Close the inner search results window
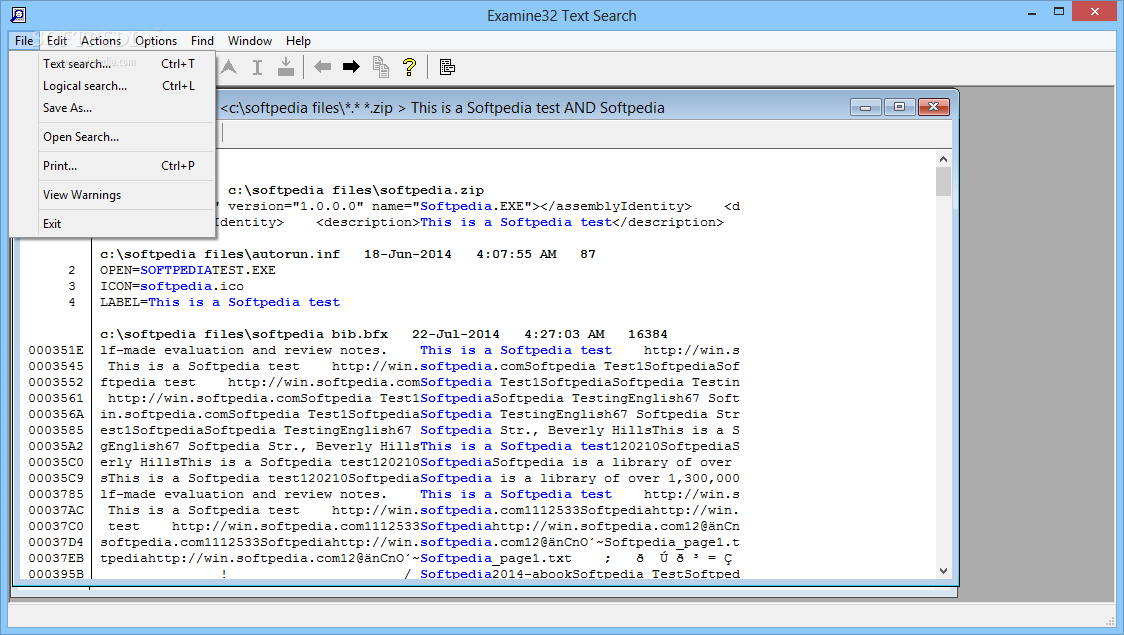 pos(933,108)
